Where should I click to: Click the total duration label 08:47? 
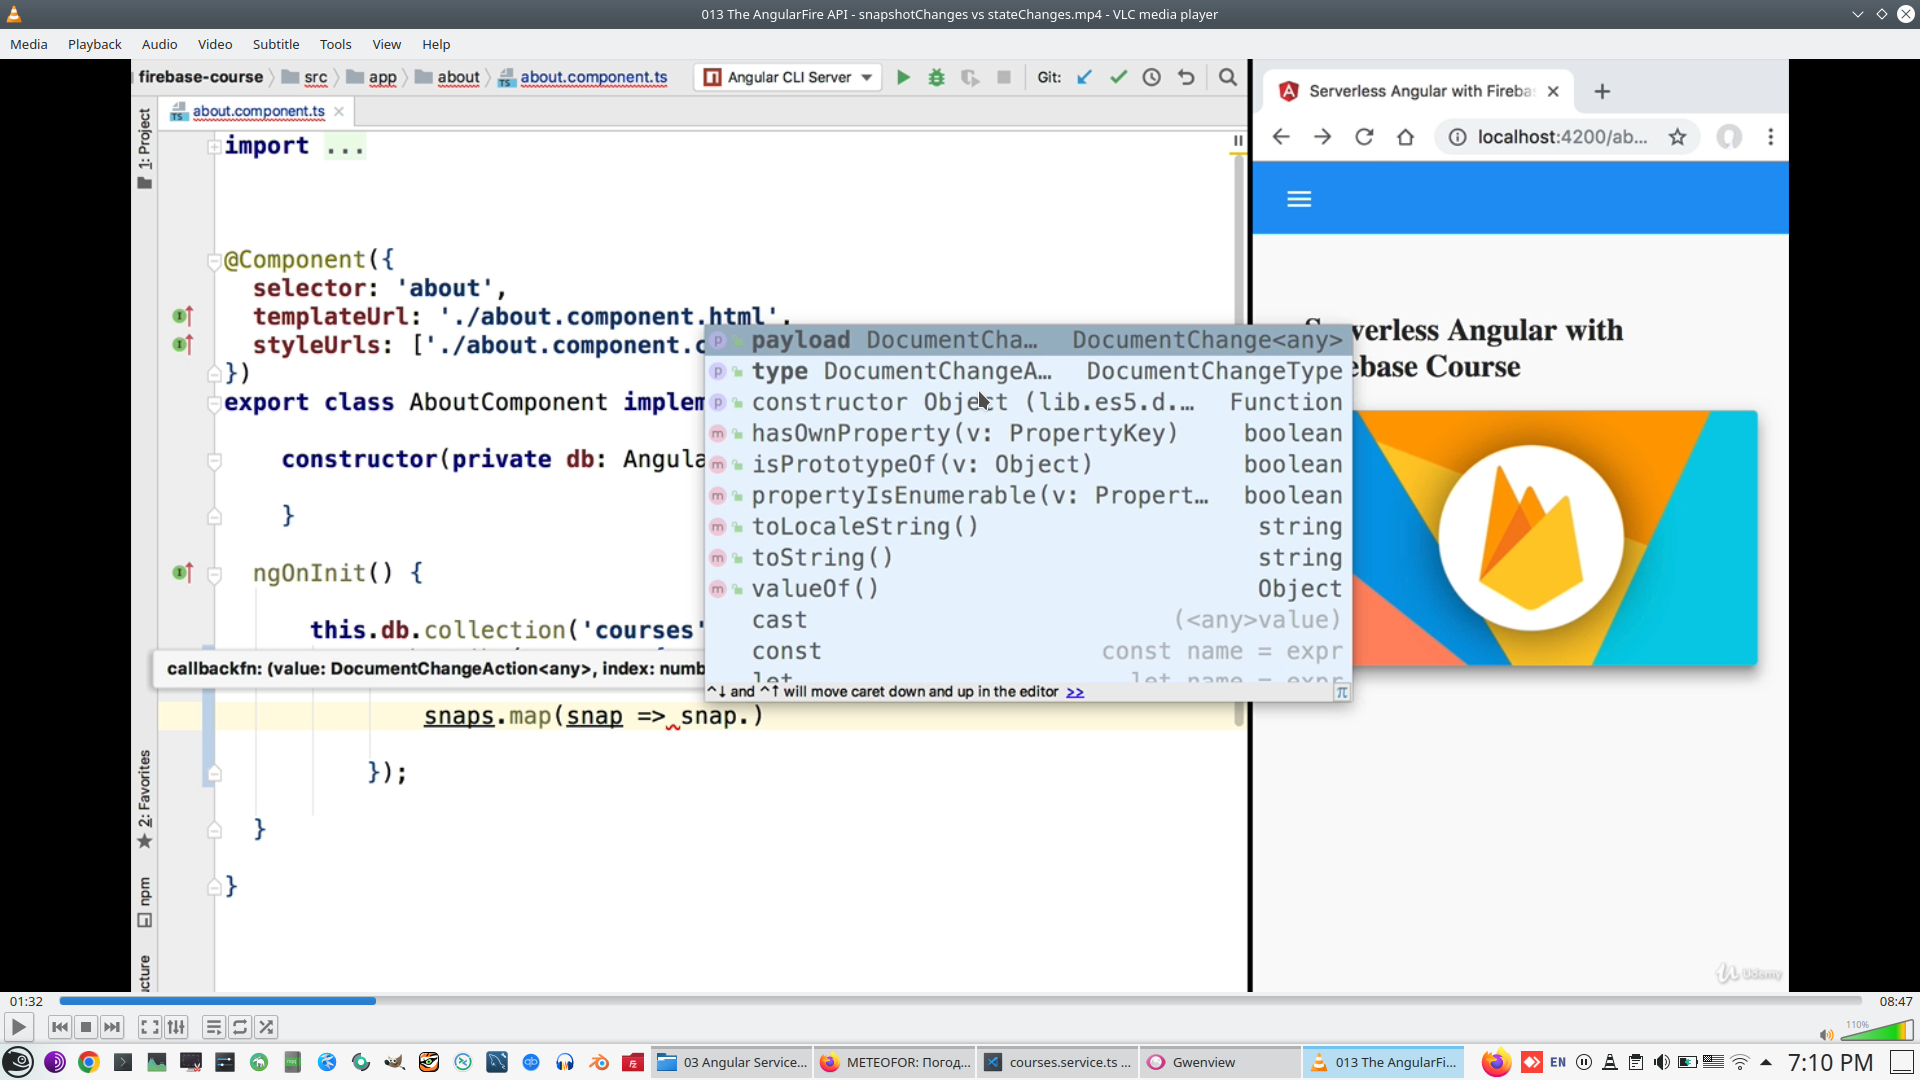tap(1895, 1001)
